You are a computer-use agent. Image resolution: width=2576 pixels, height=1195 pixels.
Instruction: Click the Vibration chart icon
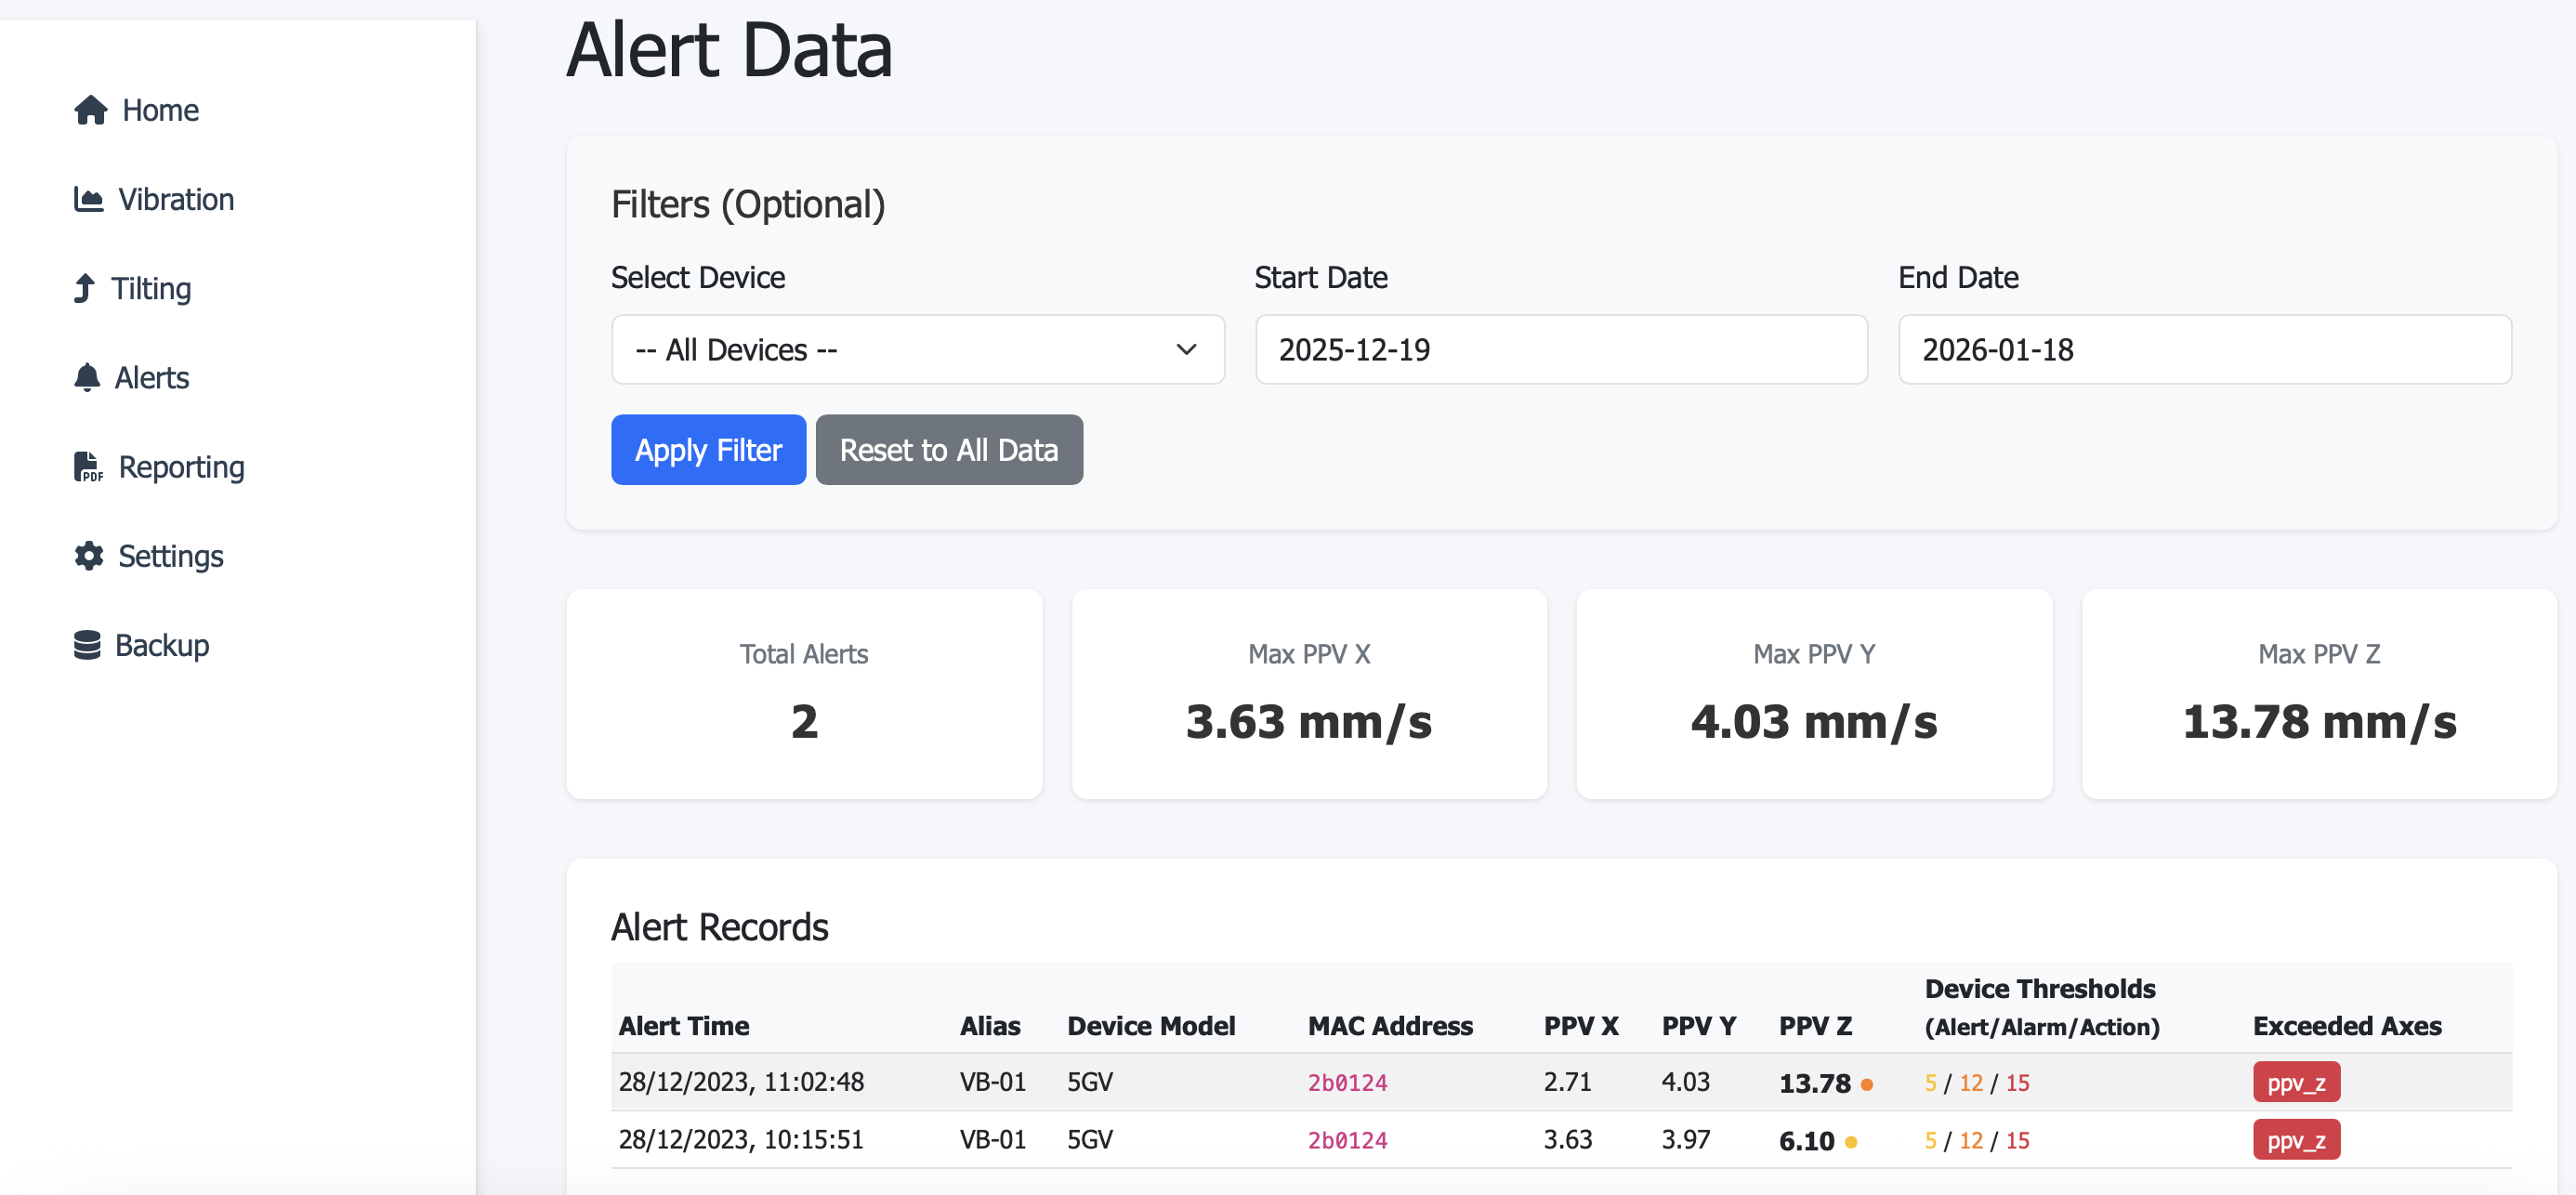pos(88,199)
